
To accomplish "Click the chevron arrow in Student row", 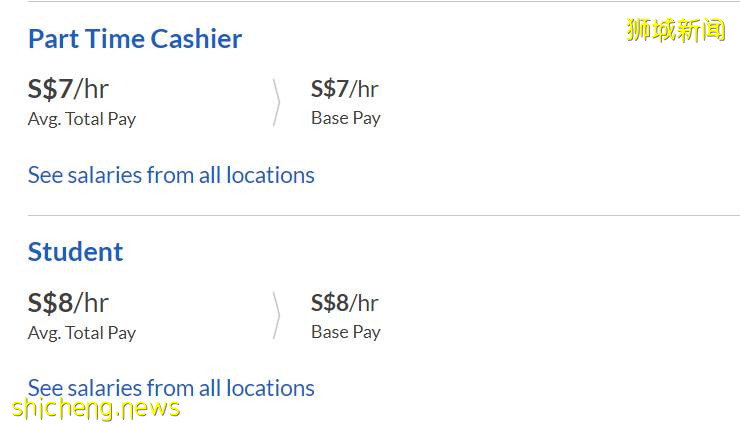I will point(276,316).
